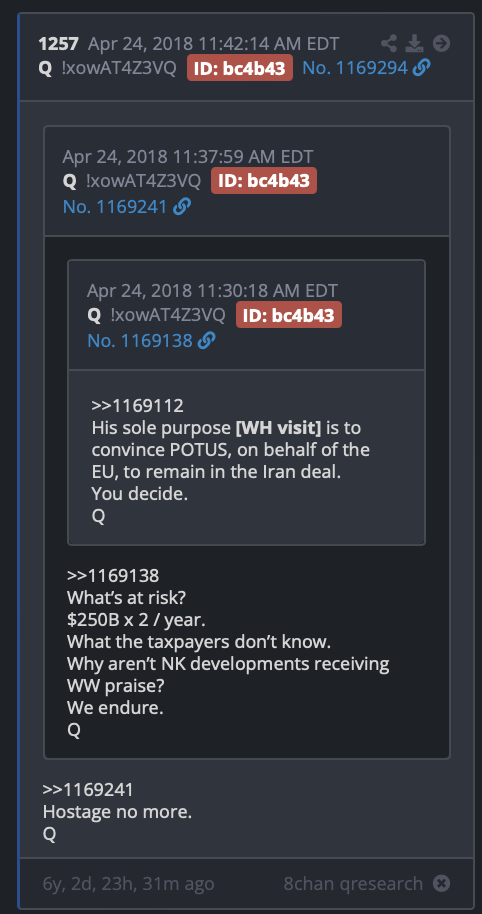Open post link No. 1169294

(x=355, y=68)
